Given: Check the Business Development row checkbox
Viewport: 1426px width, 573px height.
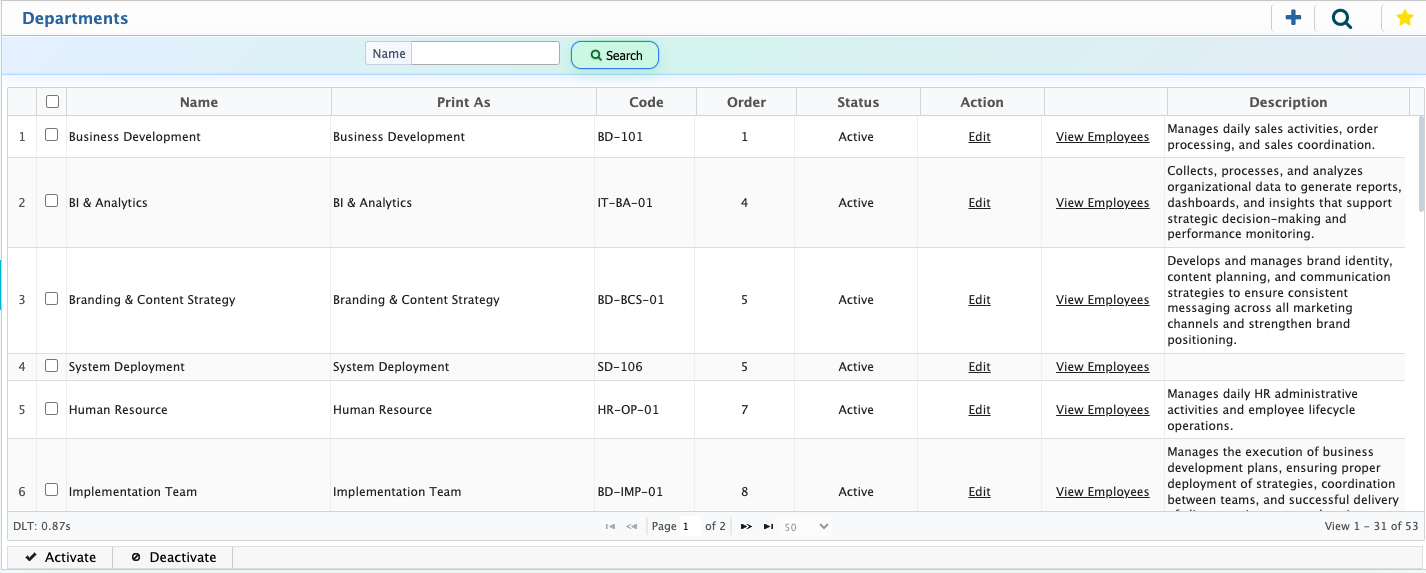Looking at the screenshot, I should 52,135.
